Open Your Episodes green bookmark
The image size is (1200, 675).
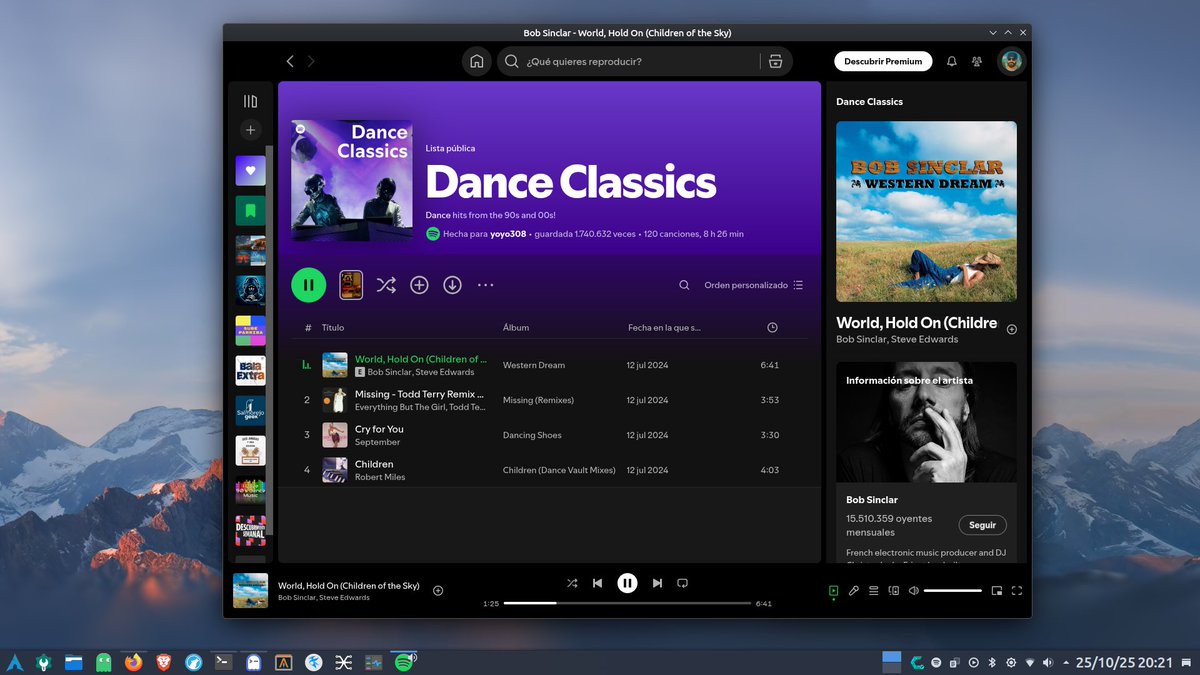pyautogui.click(x=250, y=210)
